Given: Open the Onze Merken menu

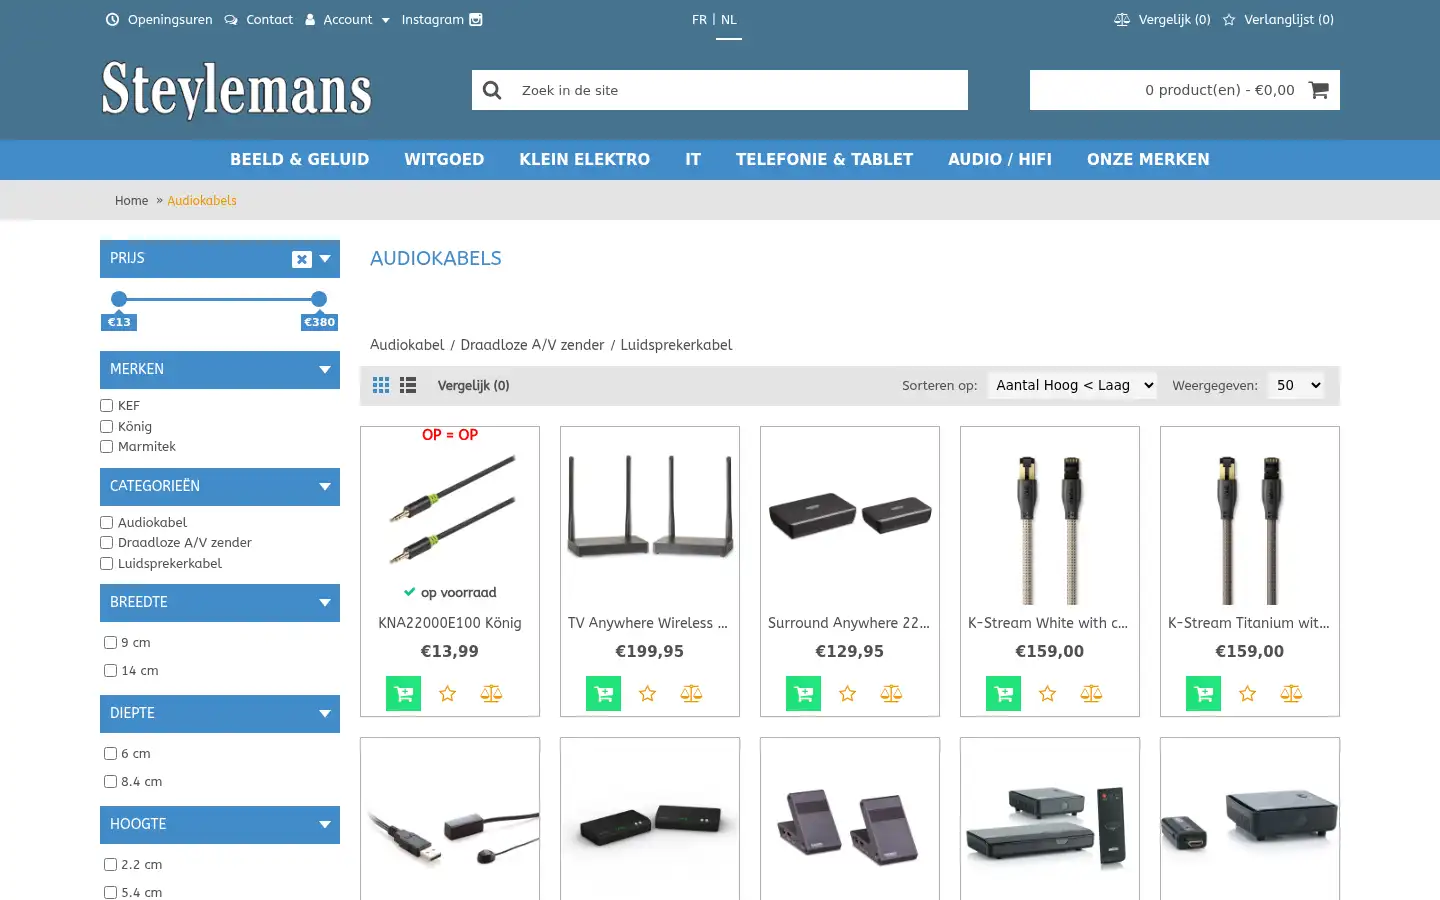Looking at the screenshot, I should pyautogui.click(x=1148, y=159).
